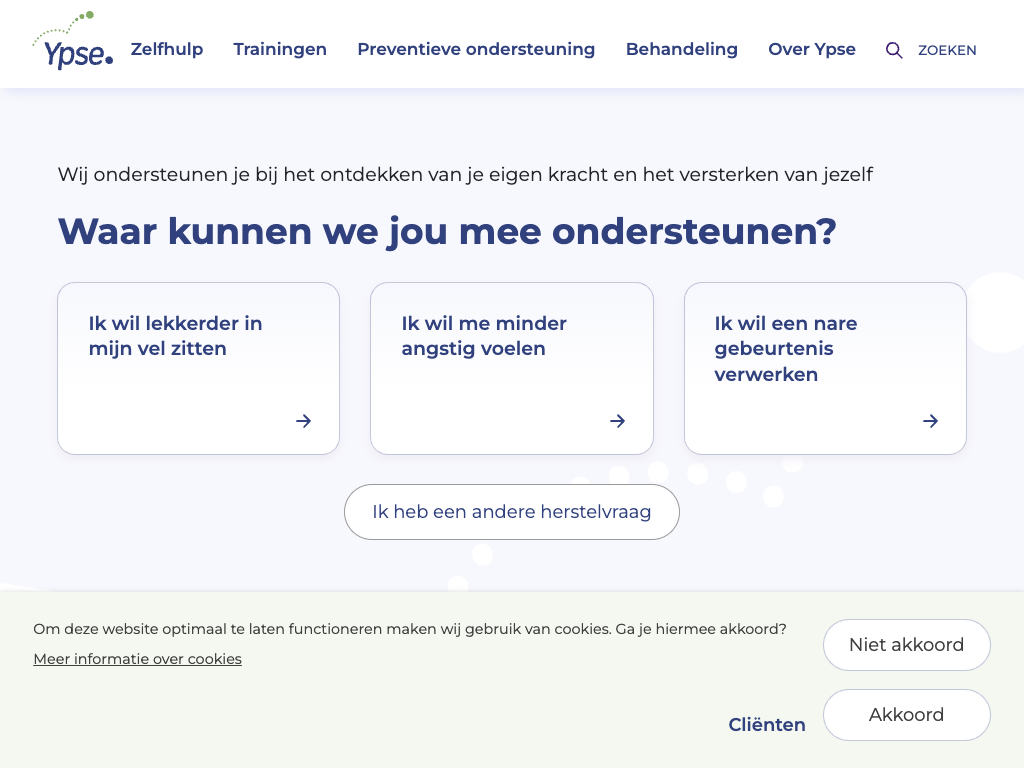Select 'Ik wil een nare gebeurtenis verwerken'

pyautogui.click(x=786, y=349)
